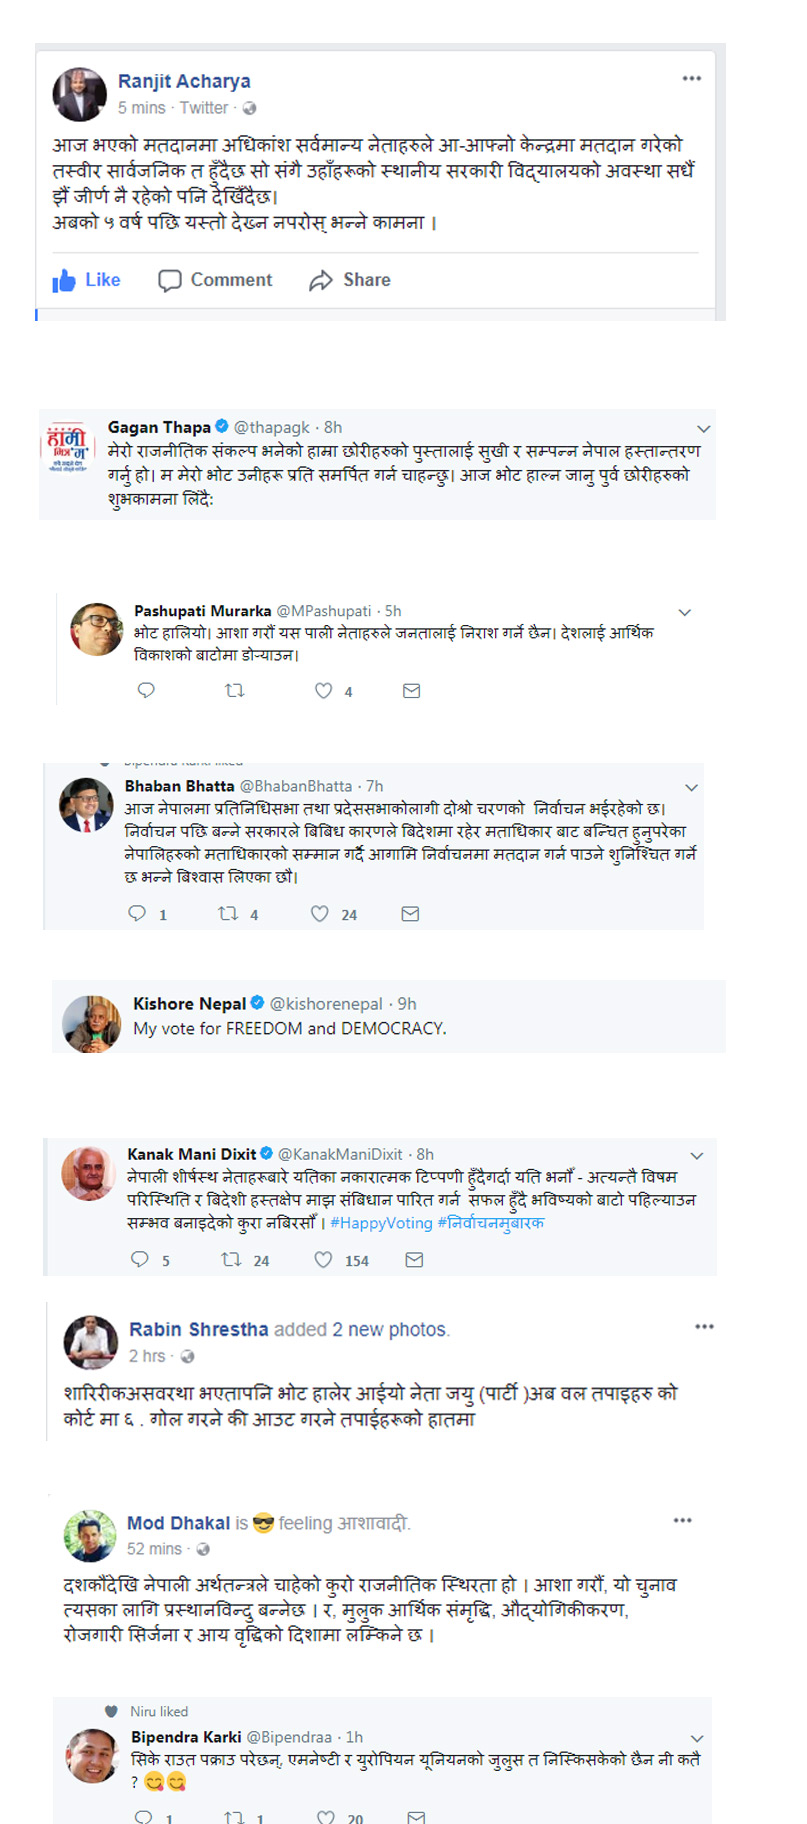The height and width of the screenshot is (1824, 807).
Task: Open Rabin Shrestha's profile name link
Action: tap(198, 1329)
